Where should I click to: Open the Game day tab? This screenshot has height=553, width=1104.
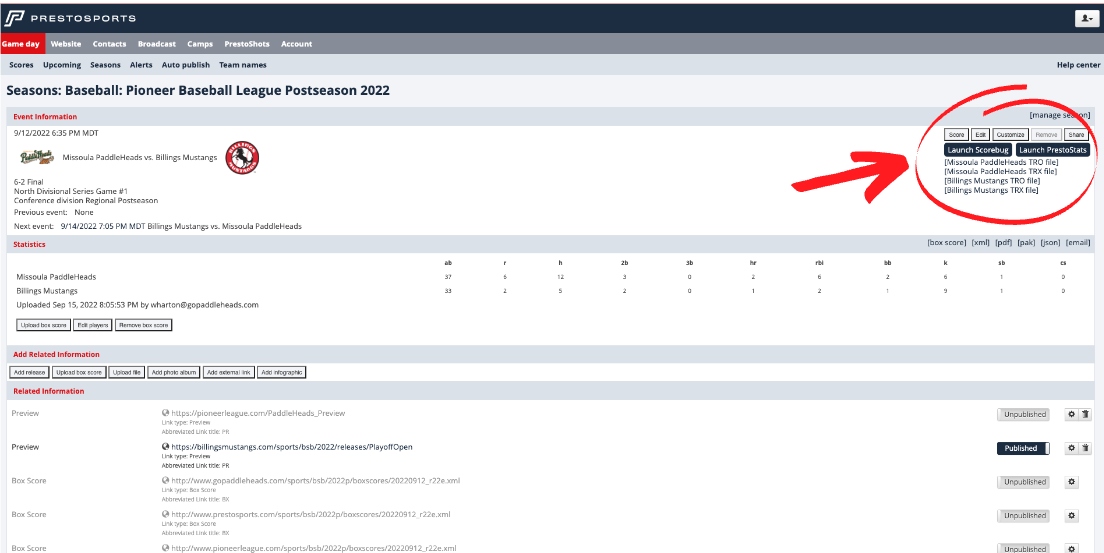point(22,44)
